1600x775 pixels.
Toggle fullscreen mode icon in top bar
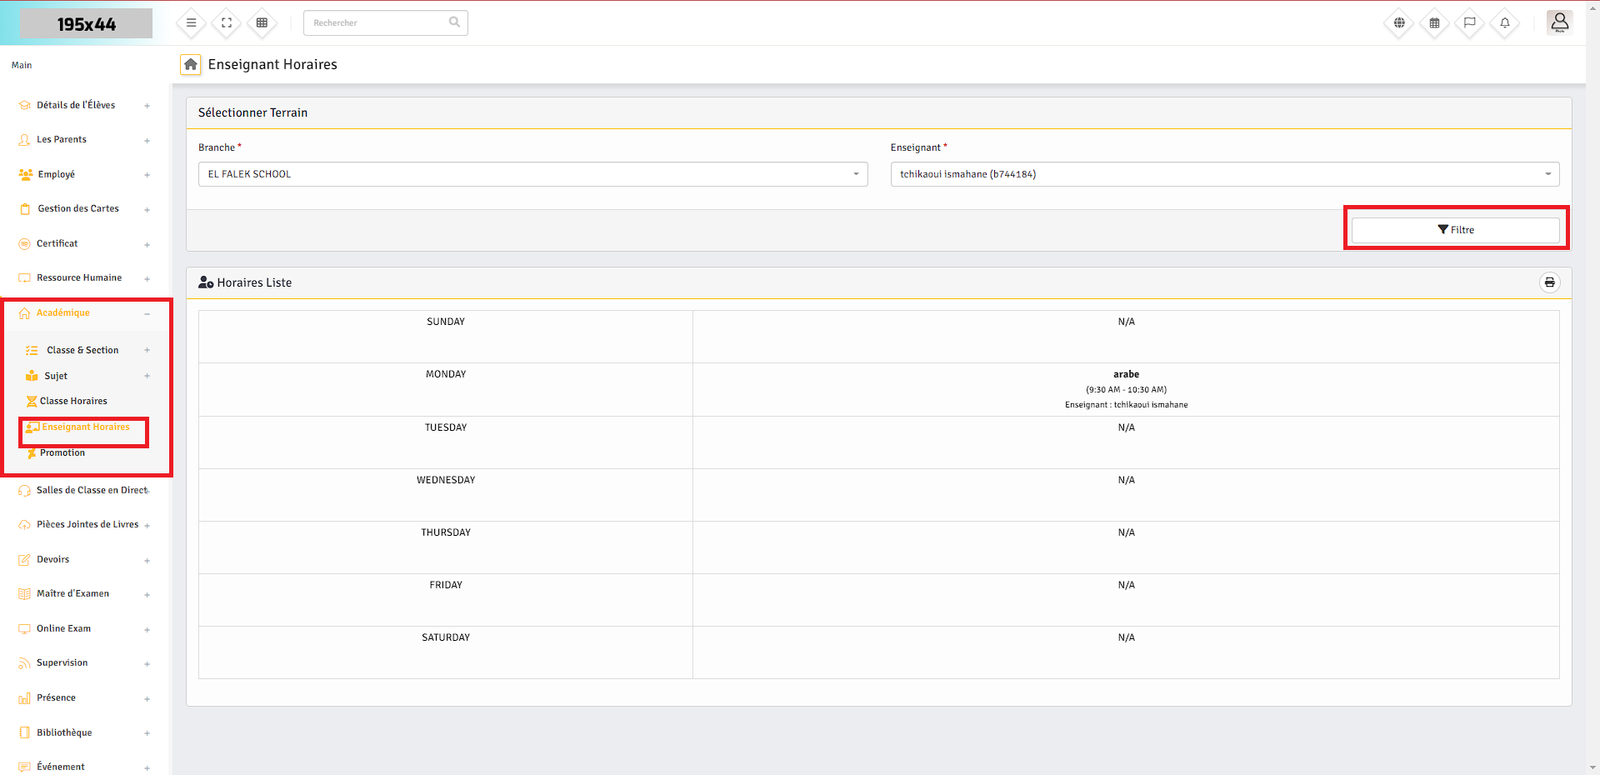[227, 23]
